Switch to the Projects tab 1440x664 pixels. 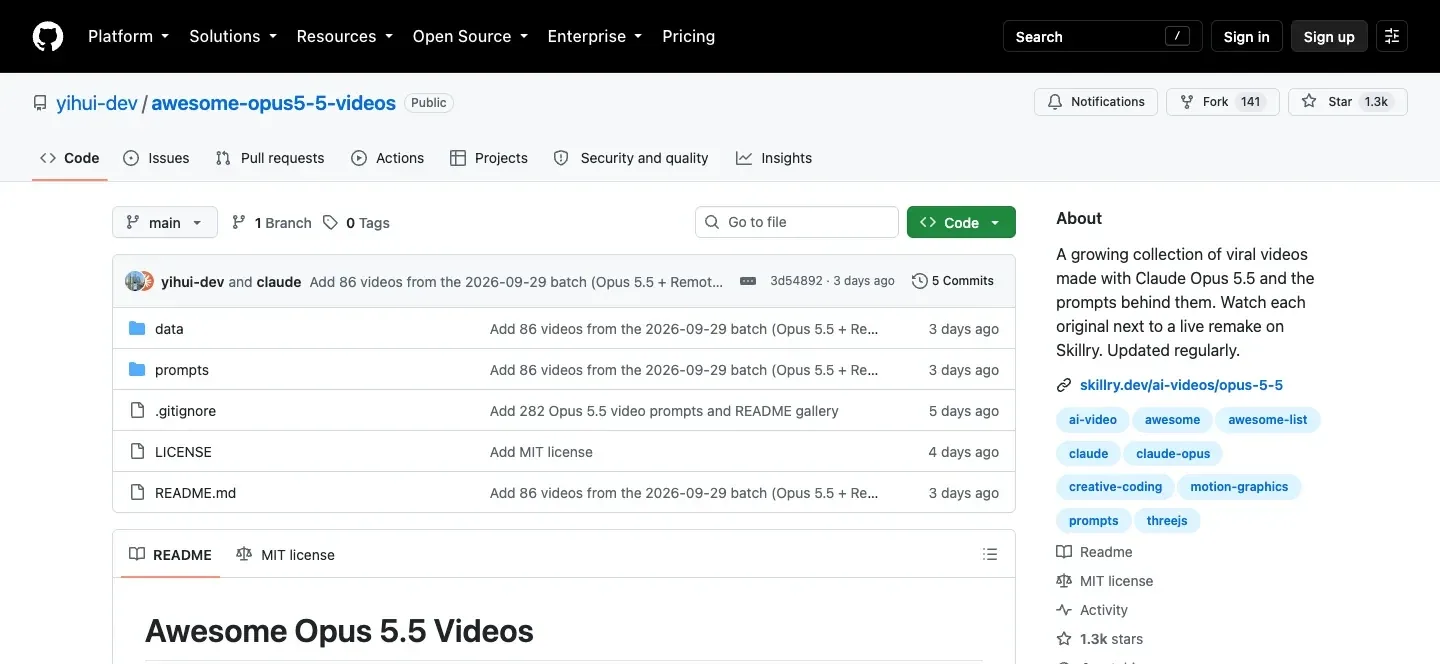[489, 158]
